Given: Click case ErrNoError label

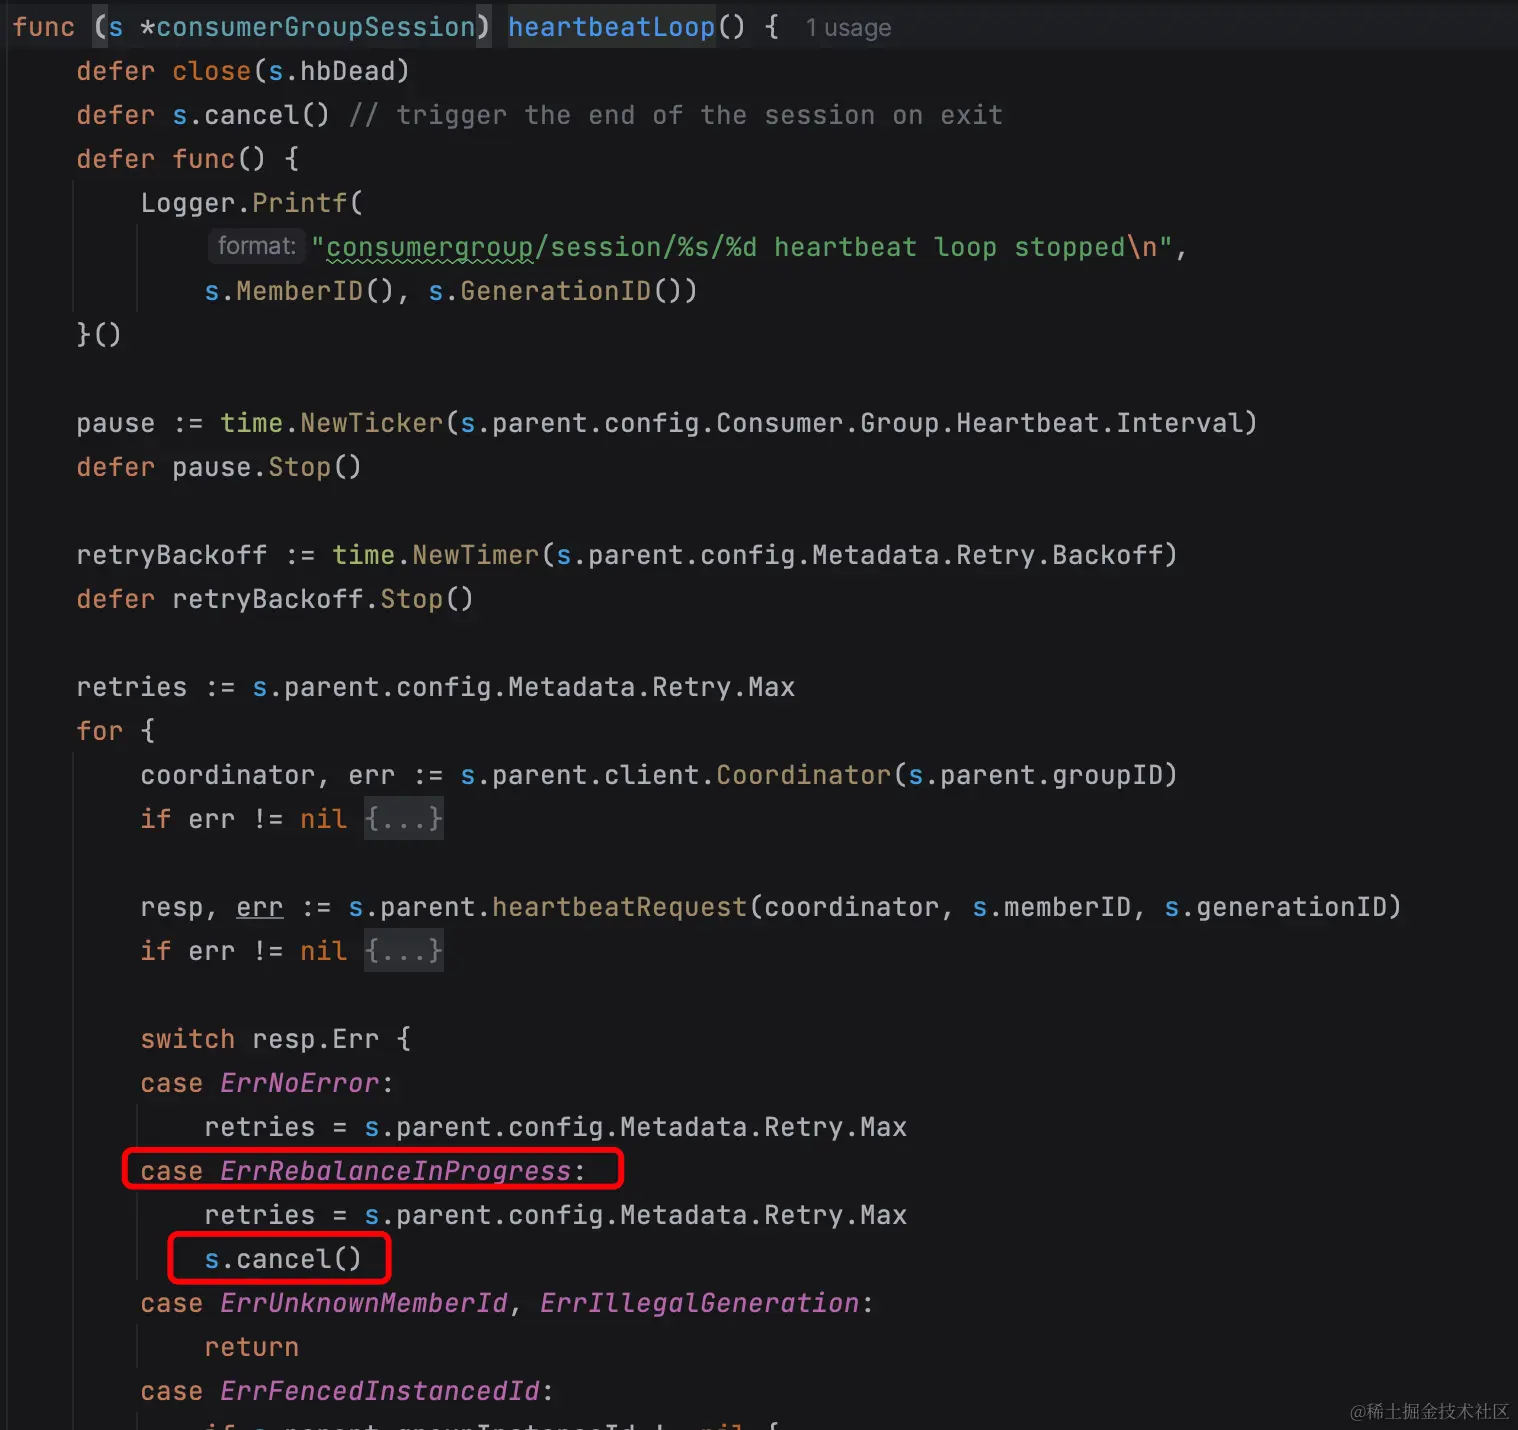Looking at the screenshot, I should point(267,1083).
